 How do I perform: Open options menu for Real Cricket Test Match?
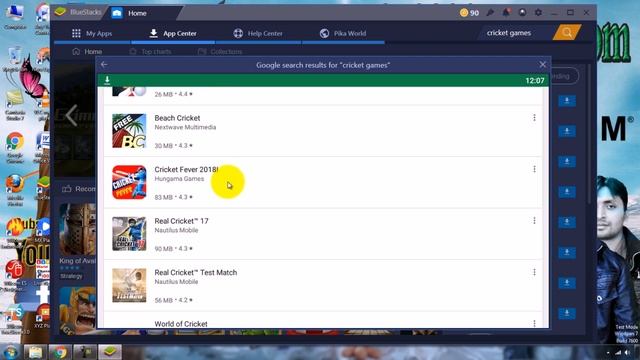coord(534,272)
